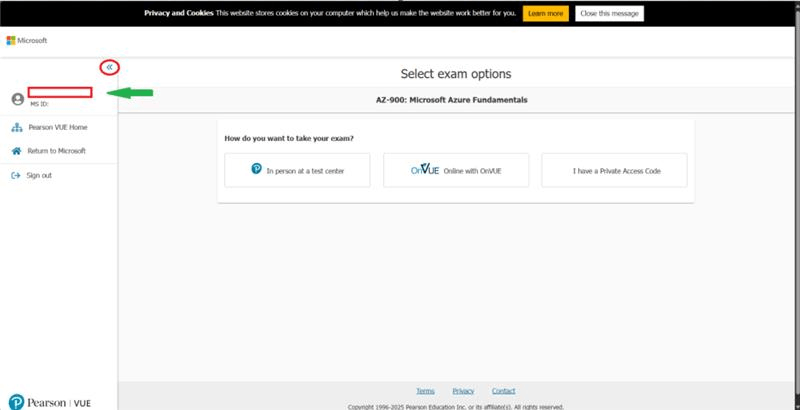Click the Pearson VUE logo at bottom
Screen dimensions: 800x410
tap(49, 403)
